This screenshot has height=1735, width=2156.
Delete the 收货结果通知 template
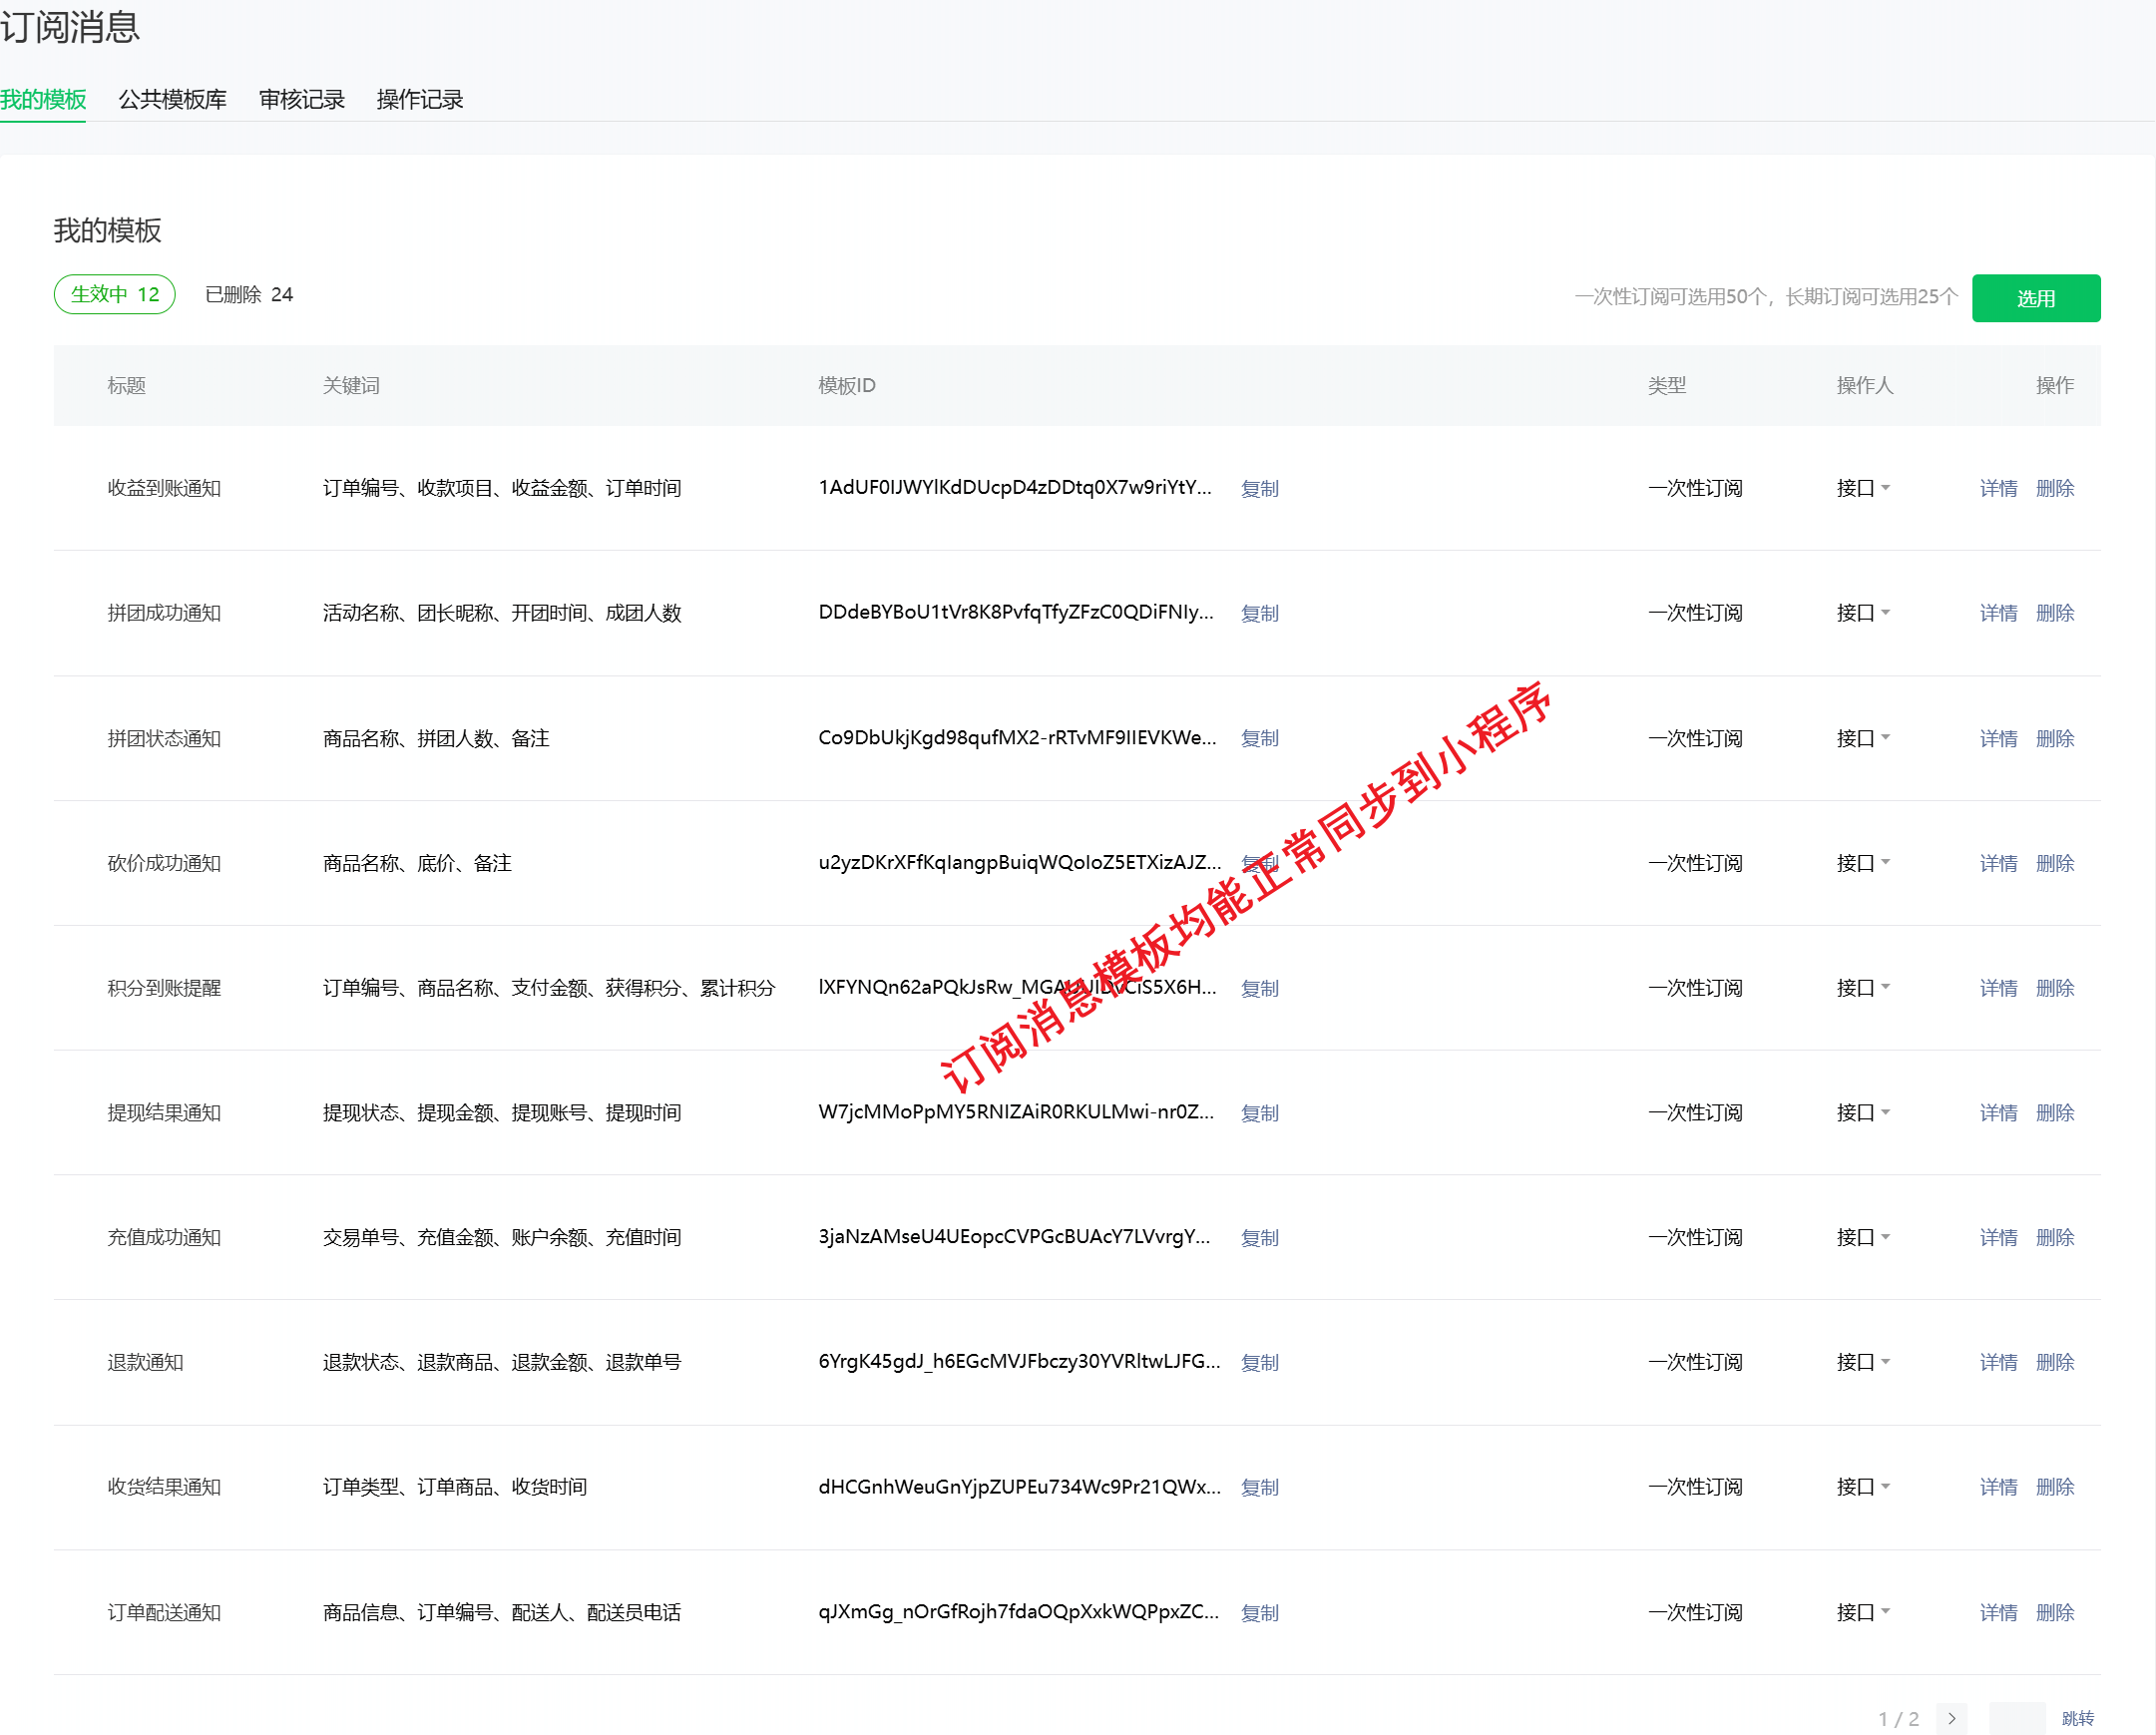point(2055,1487)
